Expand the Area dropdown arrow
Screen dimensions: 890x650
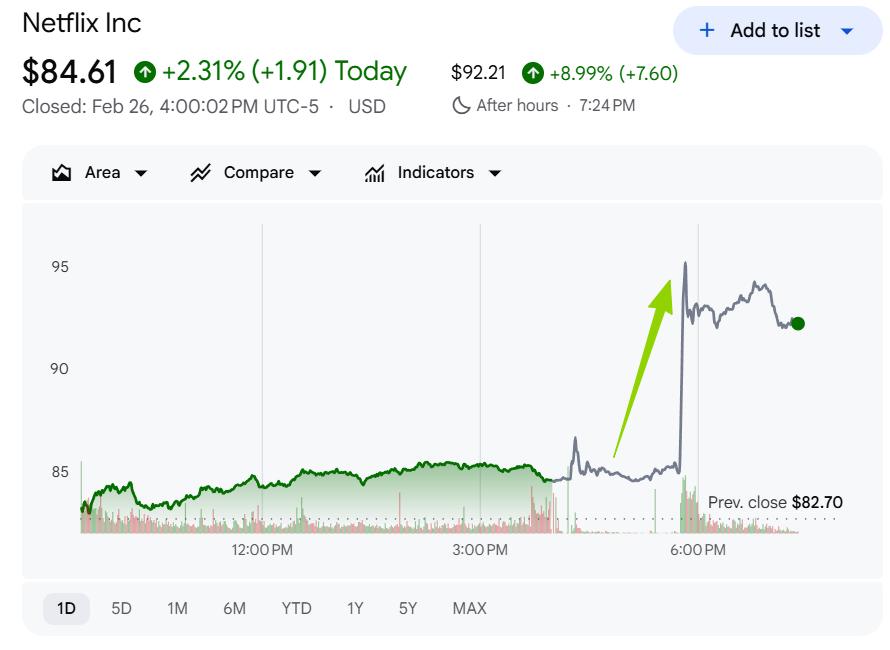pos(141,173)
